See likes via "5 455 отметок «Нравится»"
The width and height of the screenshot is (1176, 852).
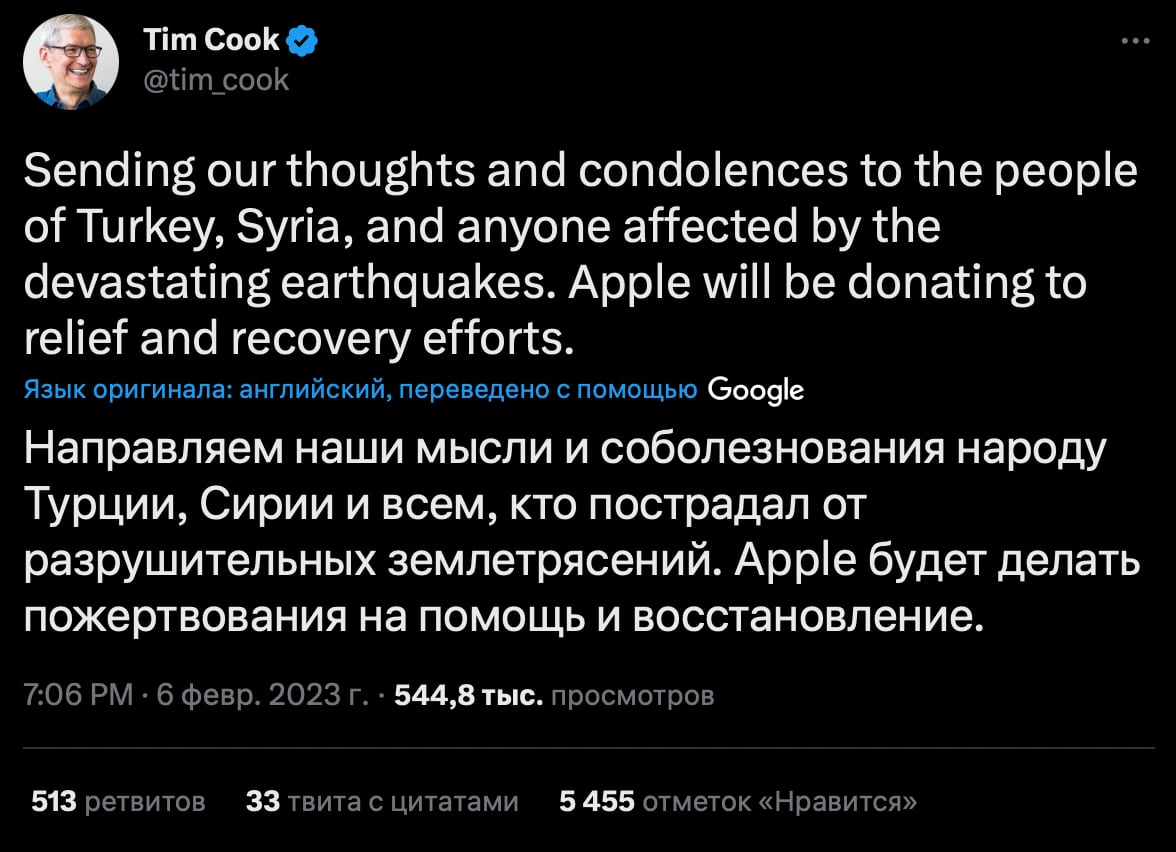click(735, 801)
